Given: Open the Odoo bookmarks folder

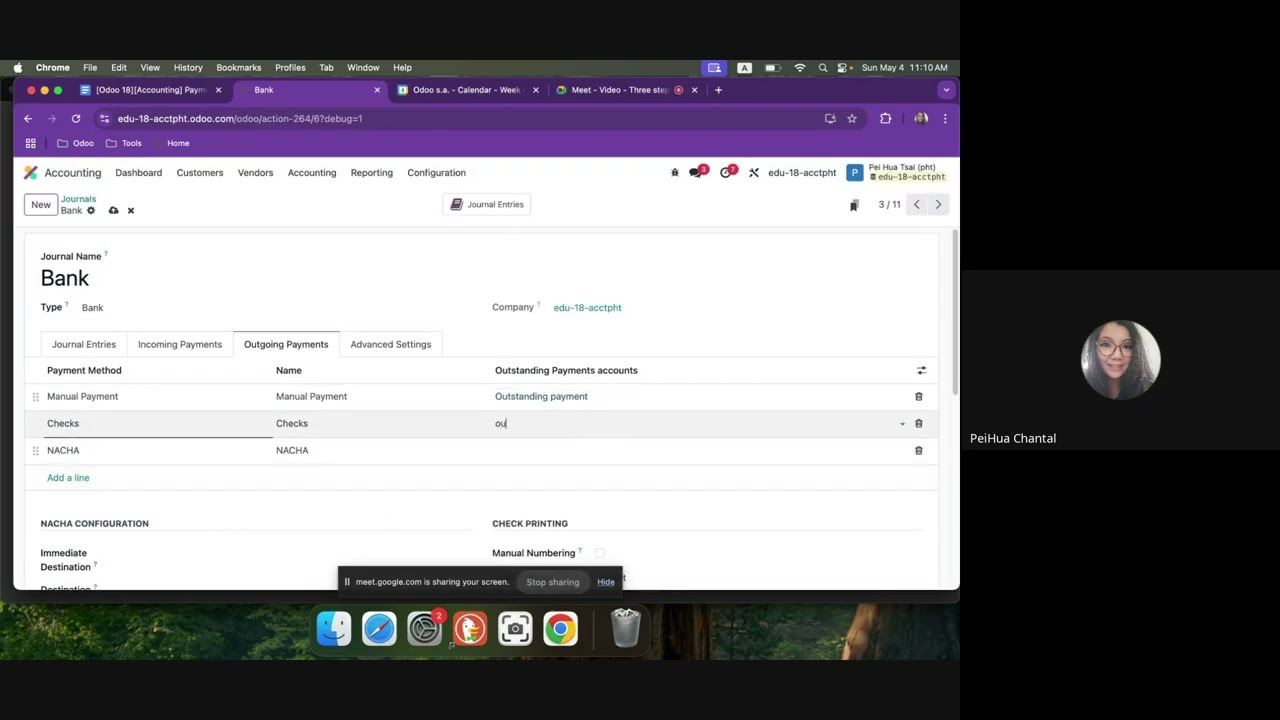Looking at the screenshot, I should pyautogui.click(x=76, y=143).
